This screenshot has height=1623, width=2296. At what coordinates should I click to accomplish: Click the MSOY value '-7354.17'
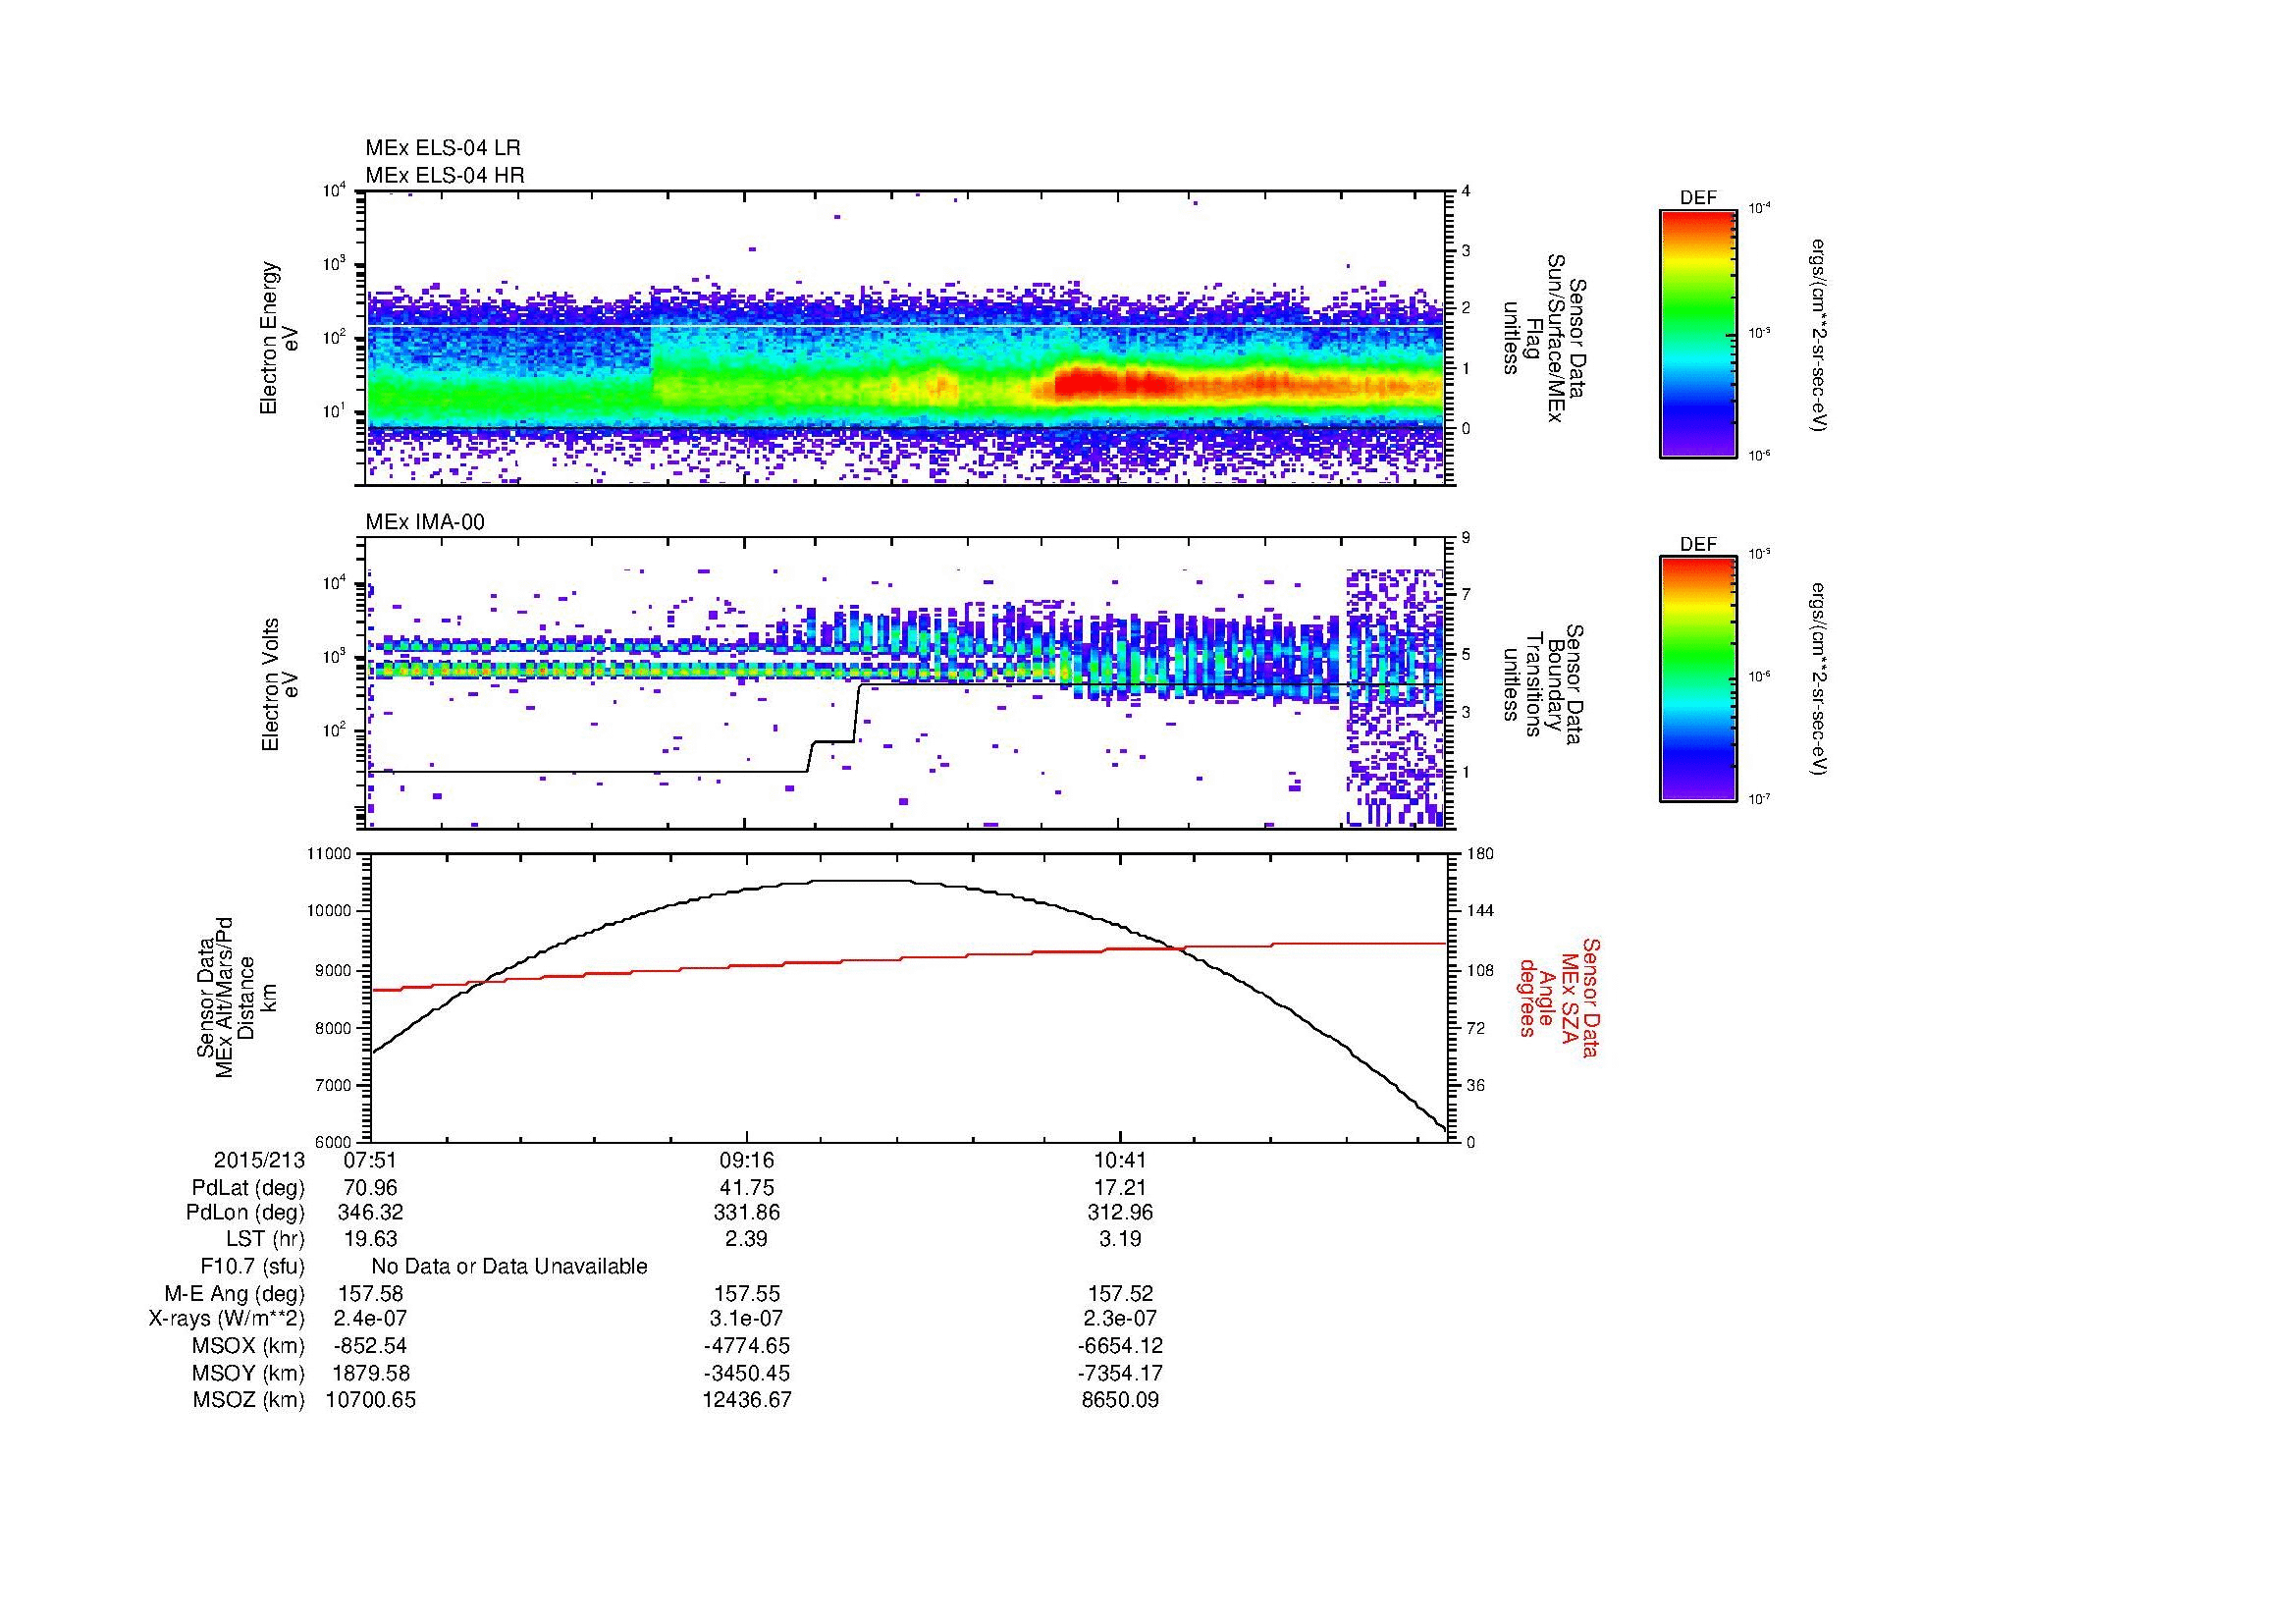1120,1374
